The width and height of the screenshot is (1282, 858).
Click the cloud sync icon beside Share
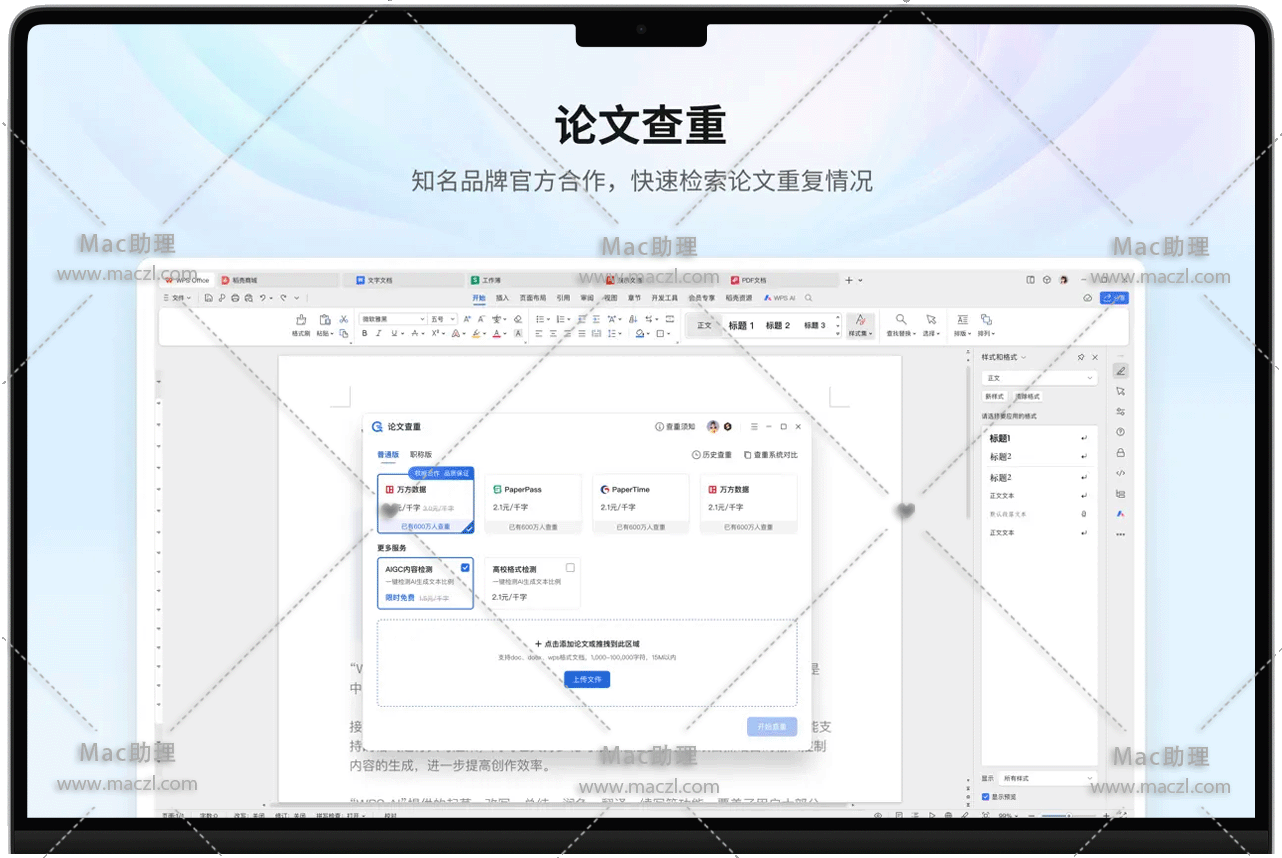[x=1088, y=298]
